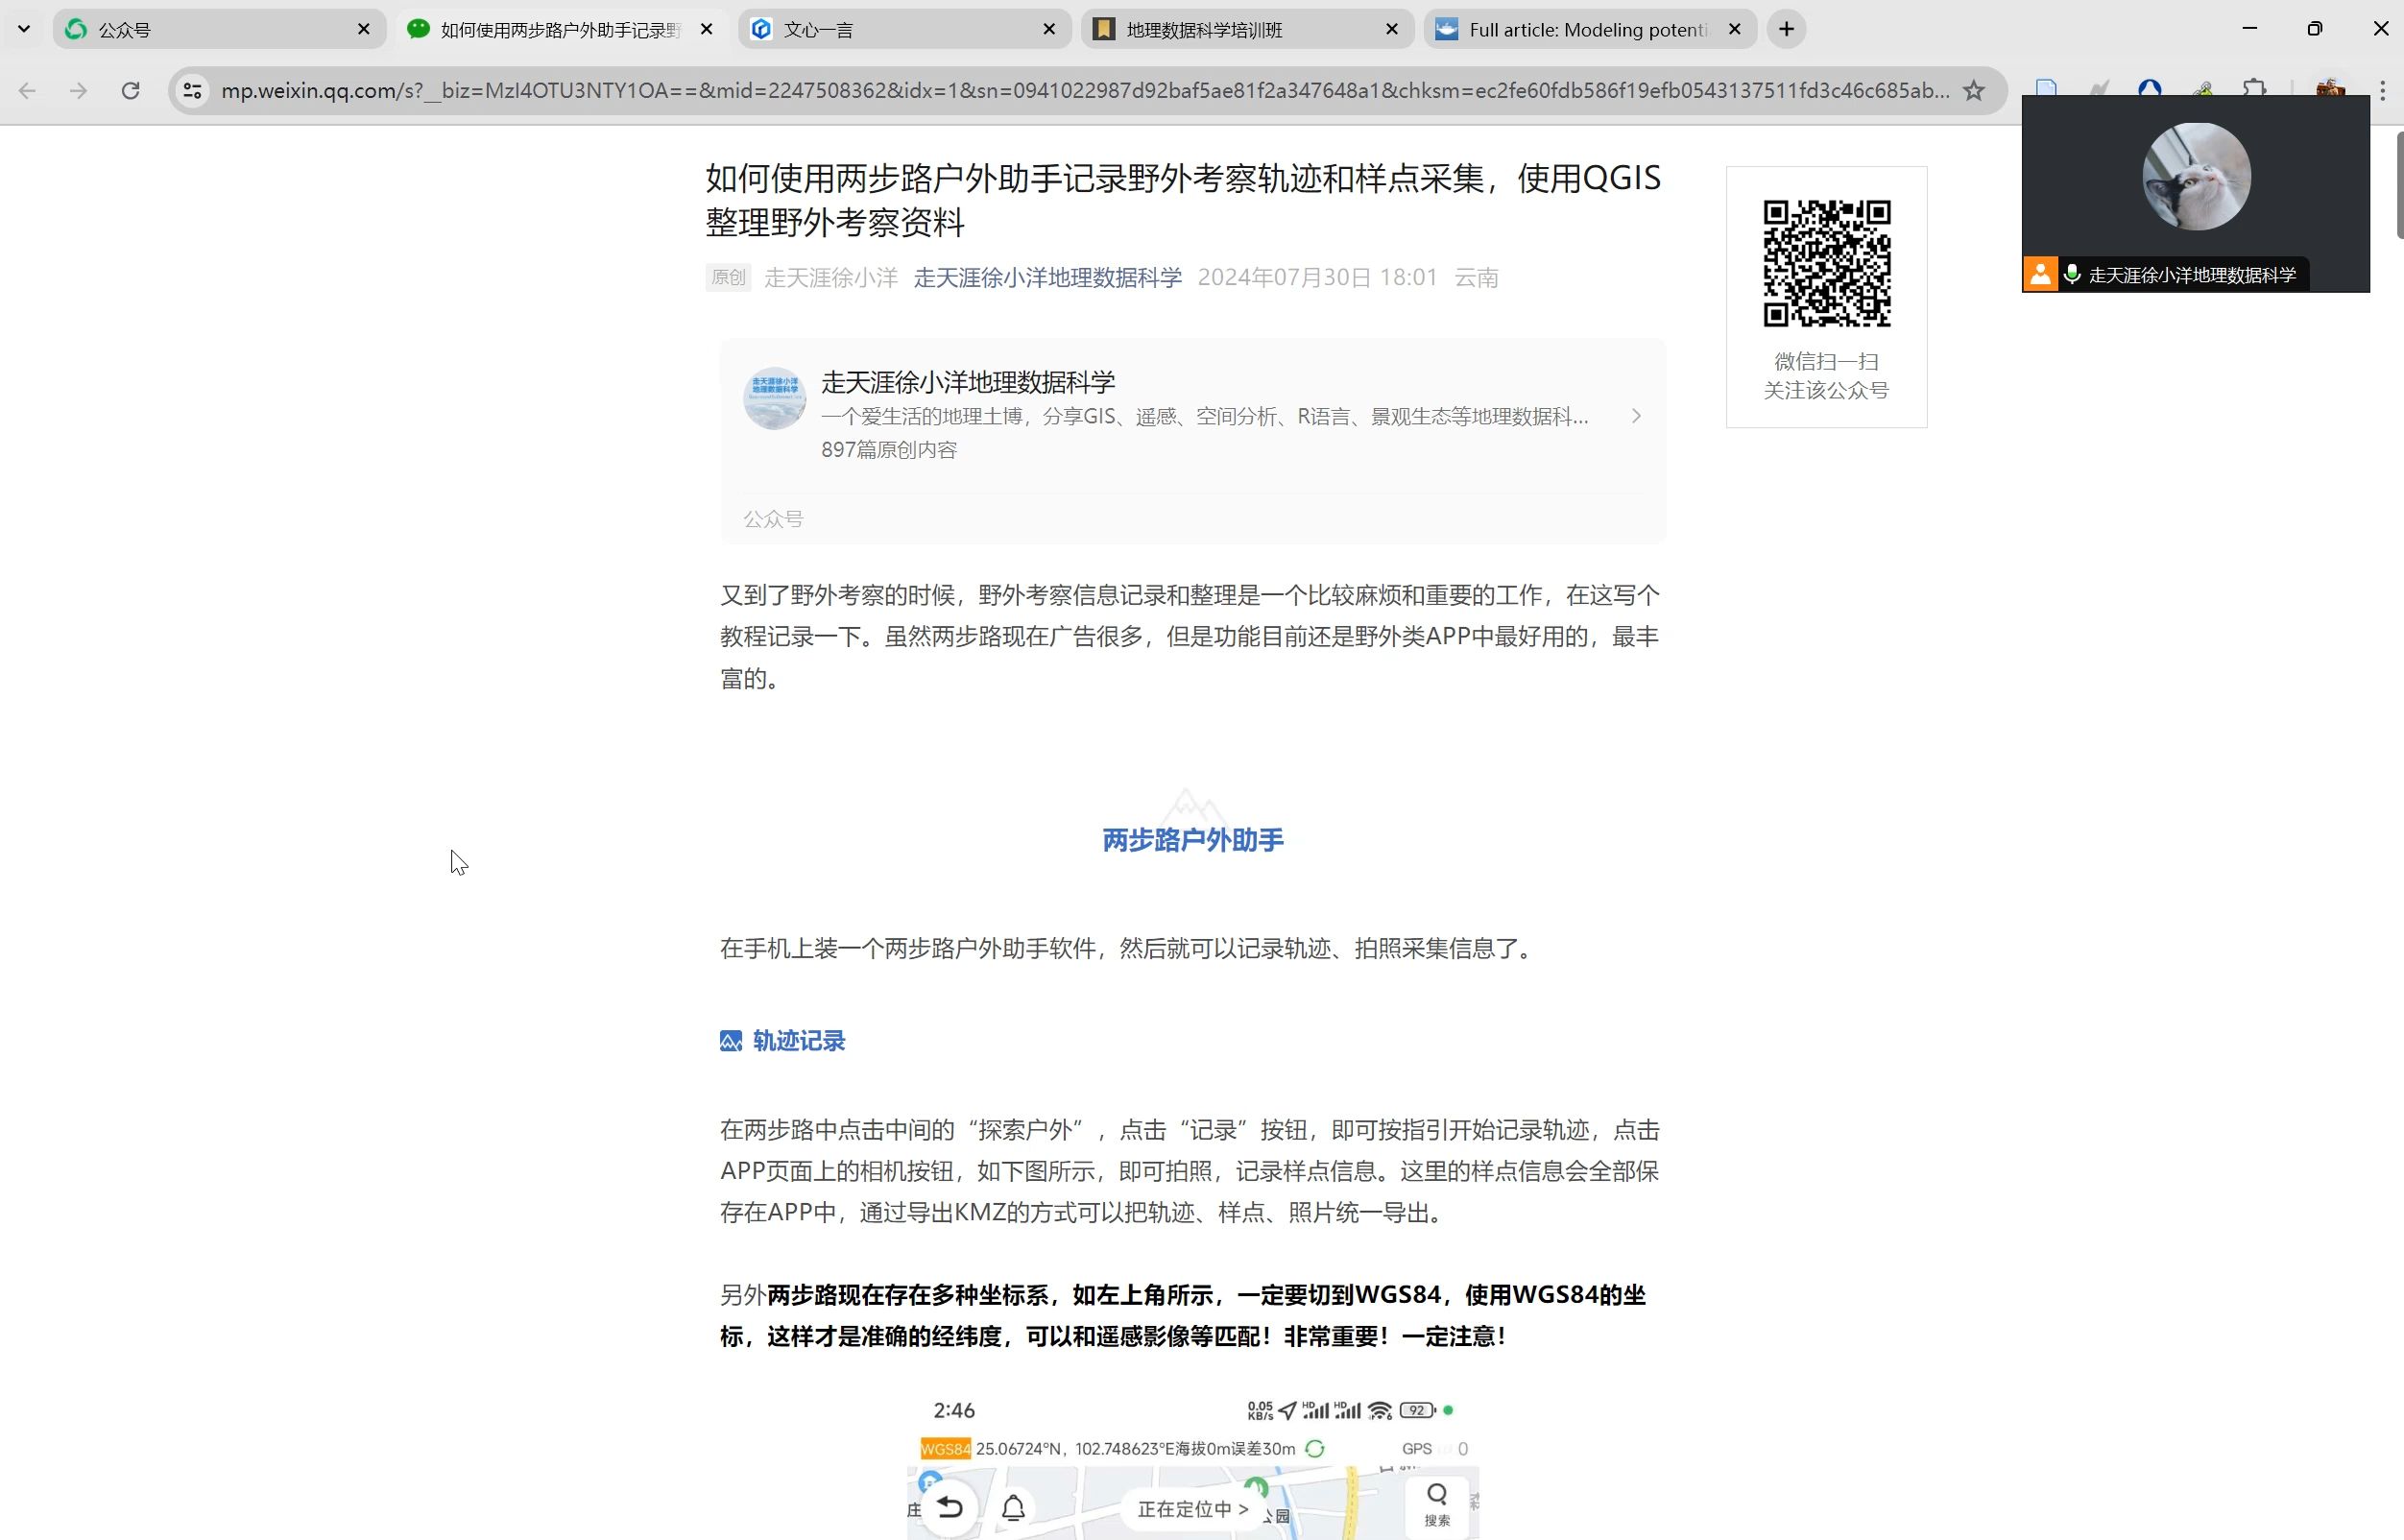
Task: Click the page vertical scrollbar
Action: (x=2398, y=185)
